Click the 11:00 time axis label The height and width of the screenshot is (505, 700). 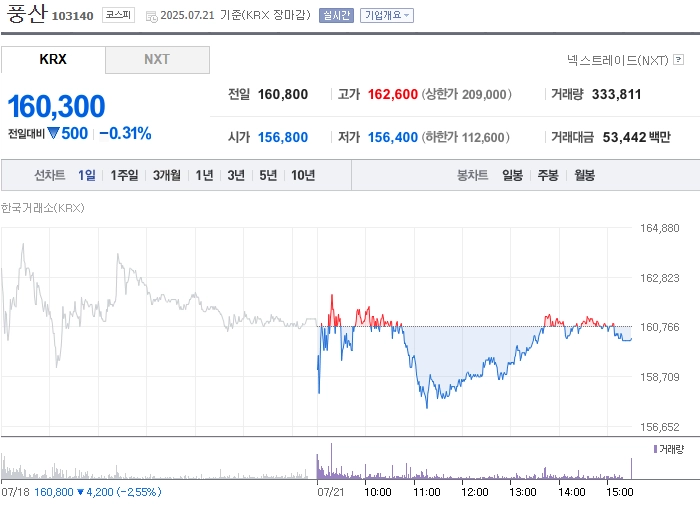427,492
